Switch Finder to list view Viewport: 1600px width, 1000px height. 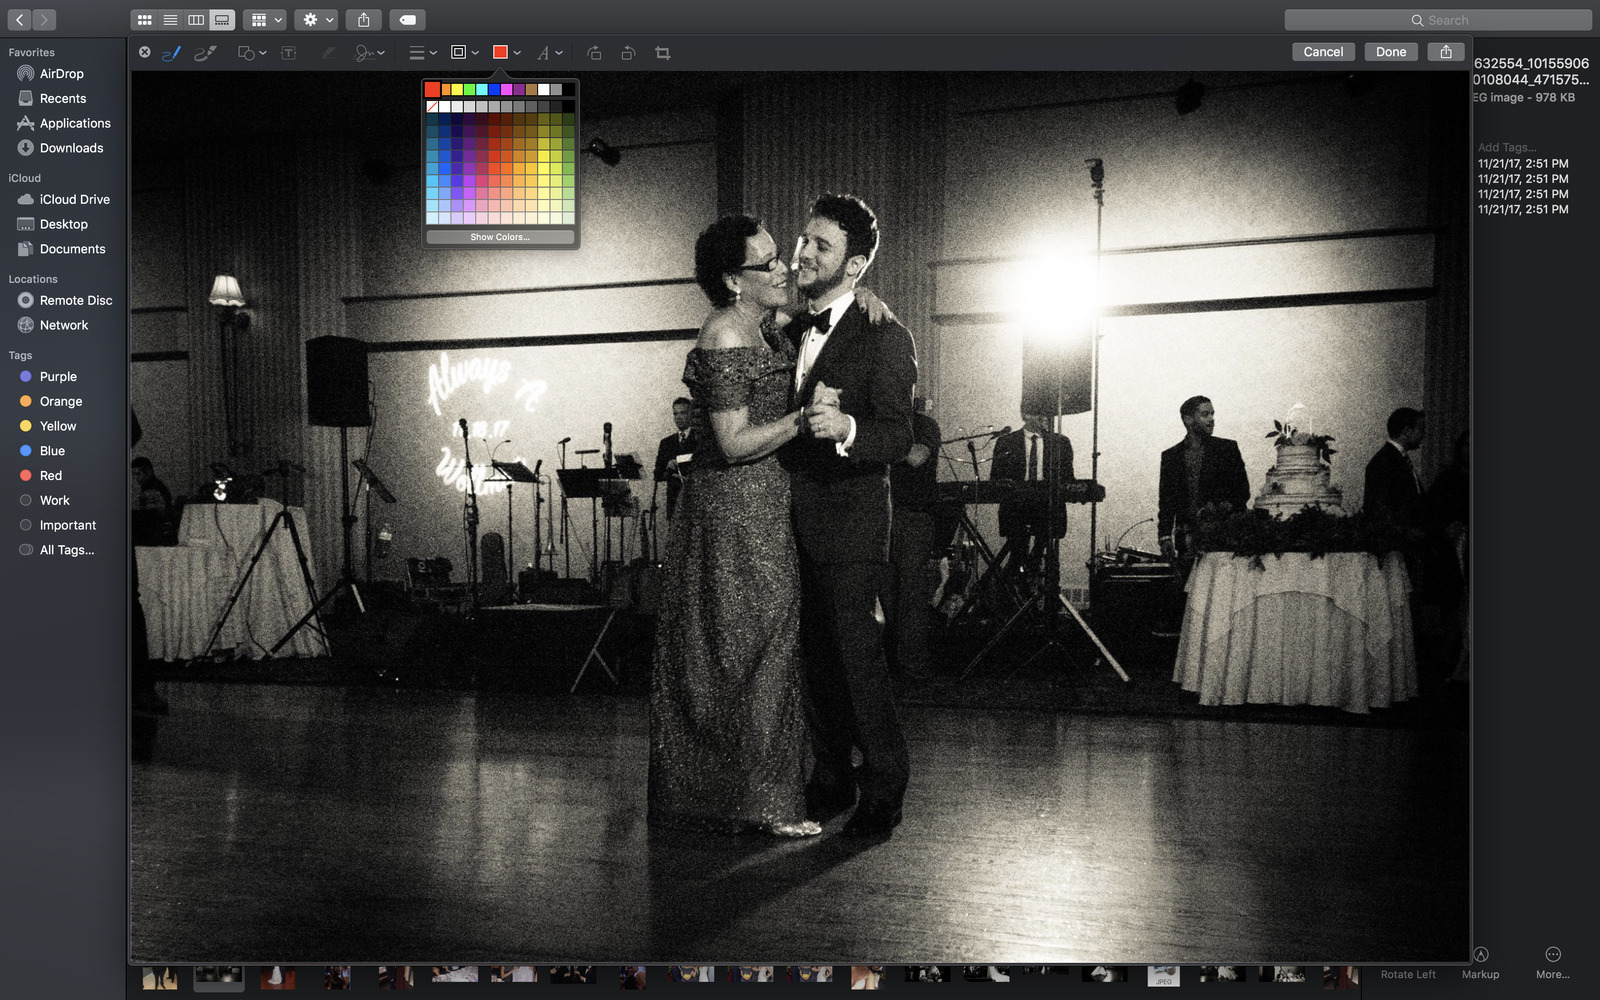pos(170,20)
